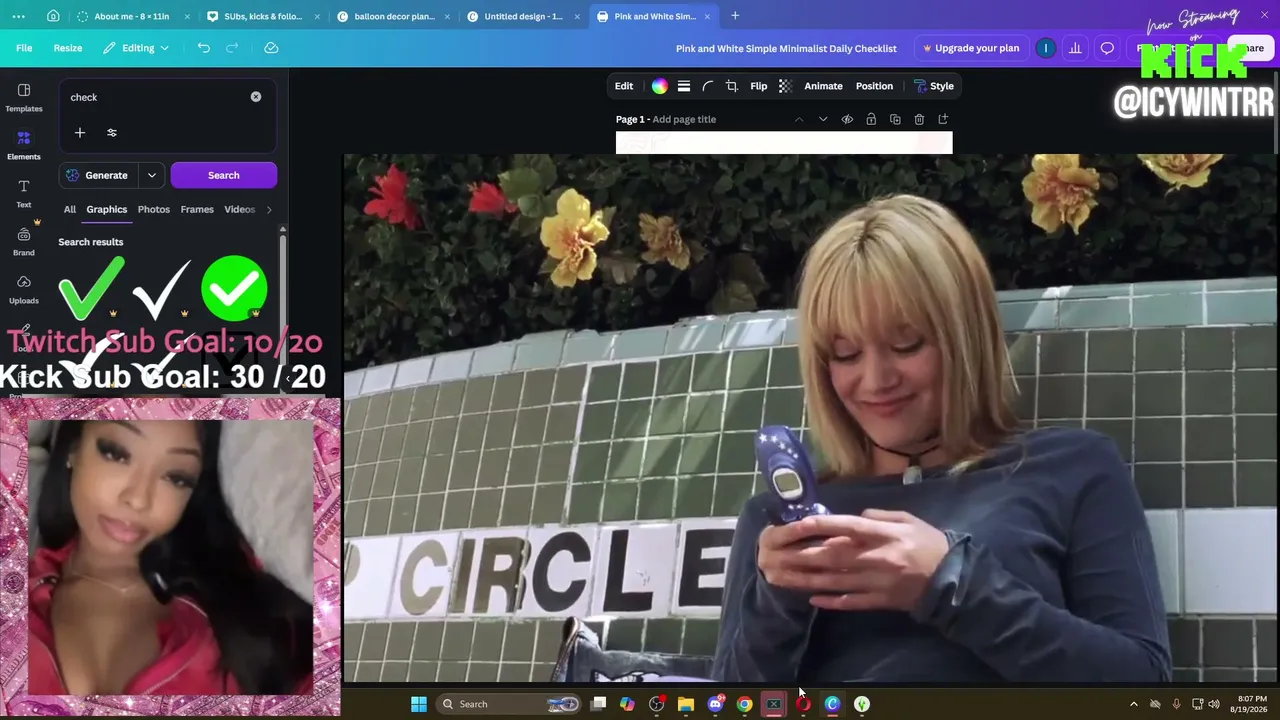The width and height of the screenshot is (1280, 720).
Task: Delete Page 1 with the trash icon
Action: click(919, 119)
